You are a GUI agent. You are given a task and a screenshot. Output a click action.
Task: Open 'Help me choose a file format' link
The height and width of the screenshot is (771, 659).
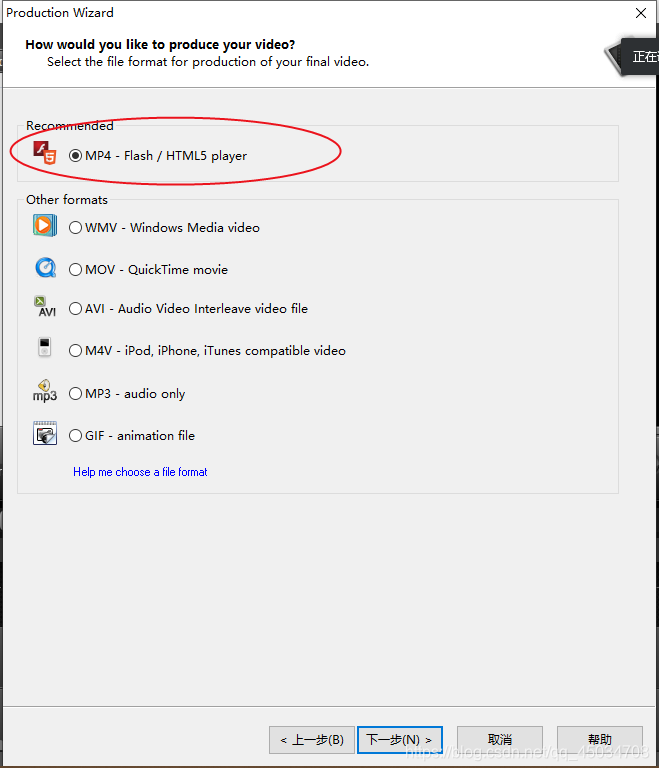pyautogui.click(x=140, y=472)
